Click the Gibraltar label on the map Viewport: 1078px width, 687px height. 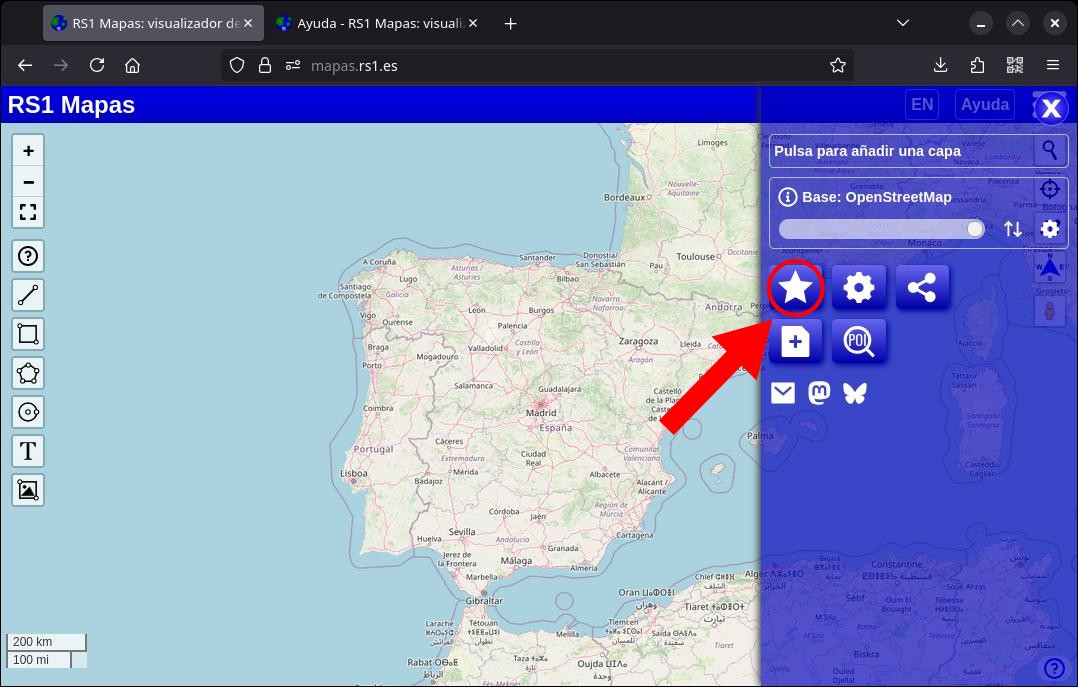pyautogui.click(x=484, y=601)
